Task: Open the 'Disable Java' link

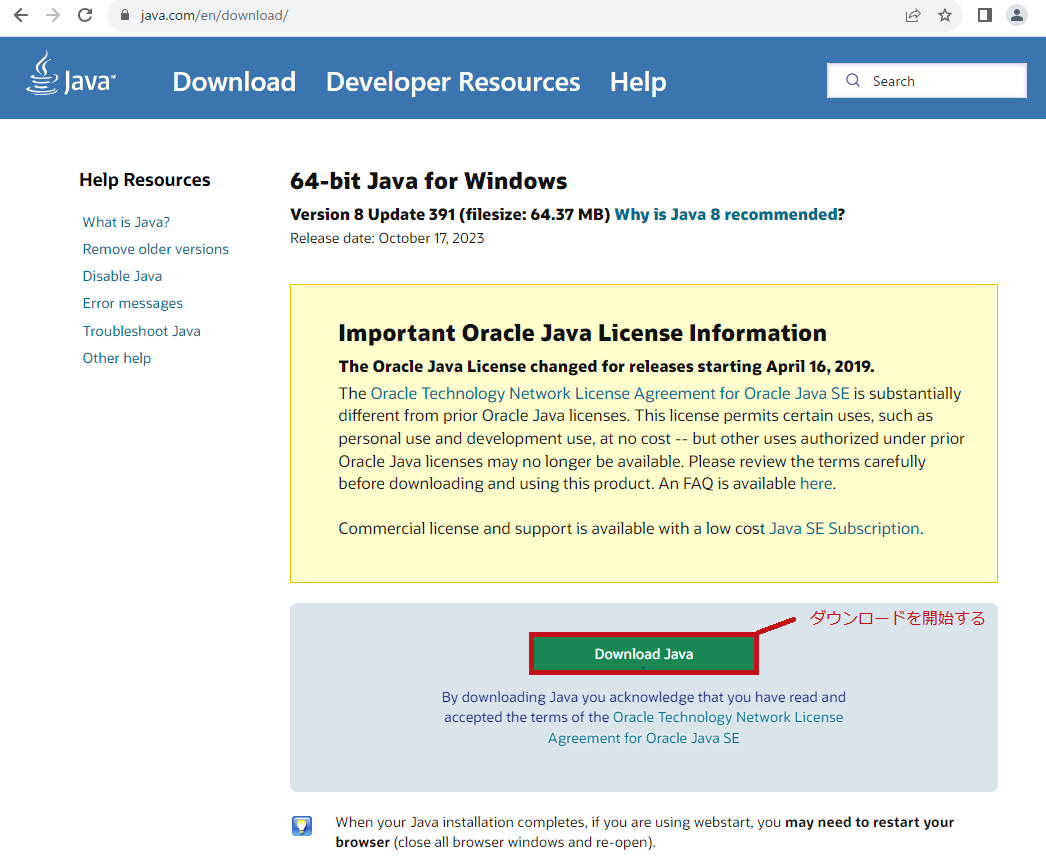Action: tap(122, 276)
